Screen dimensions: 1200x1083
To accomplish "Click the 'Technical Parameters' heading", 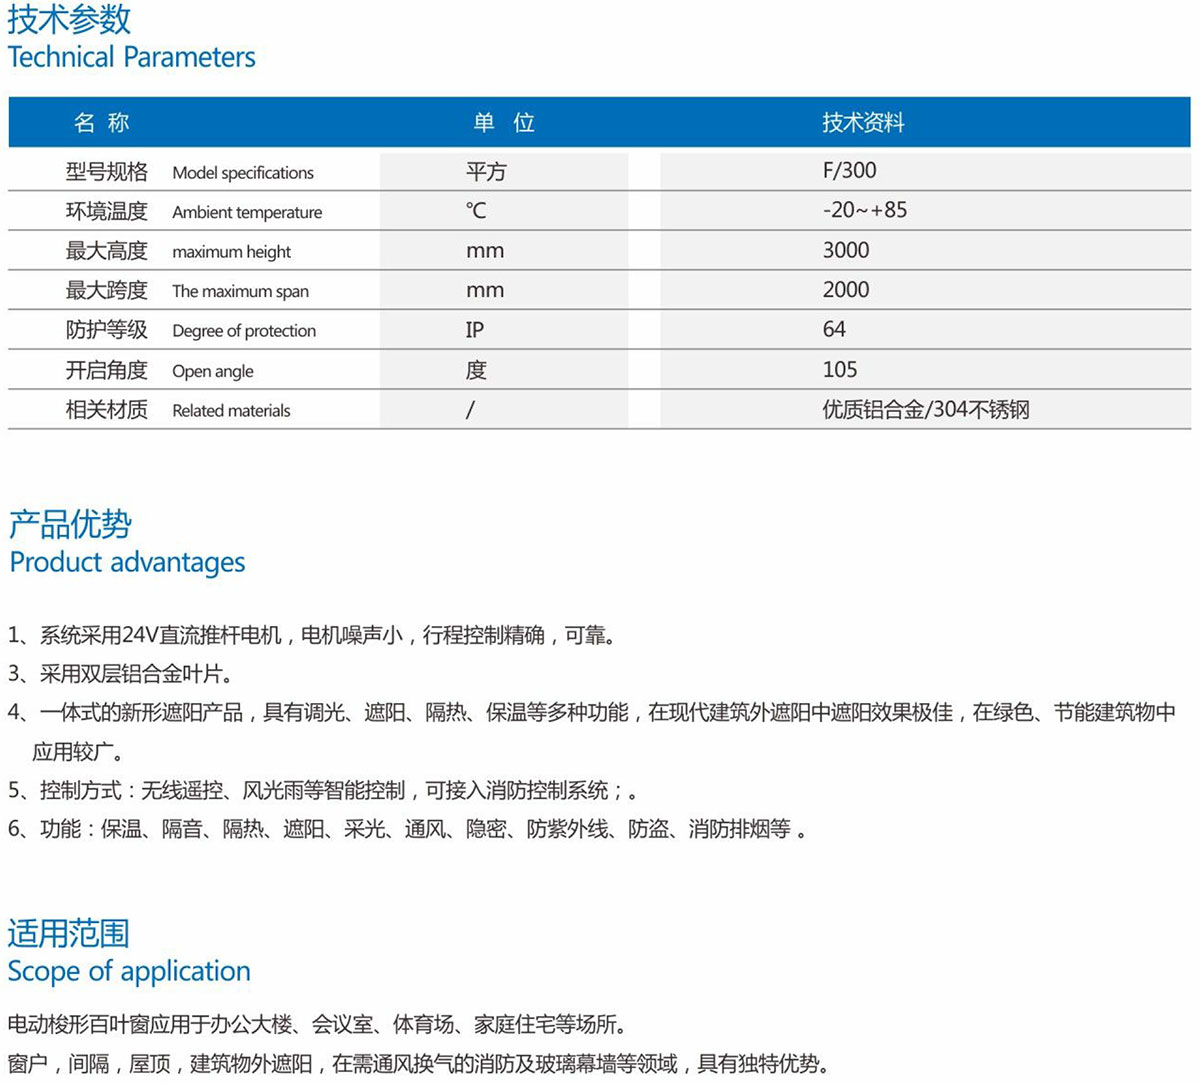I will [131, 57].
